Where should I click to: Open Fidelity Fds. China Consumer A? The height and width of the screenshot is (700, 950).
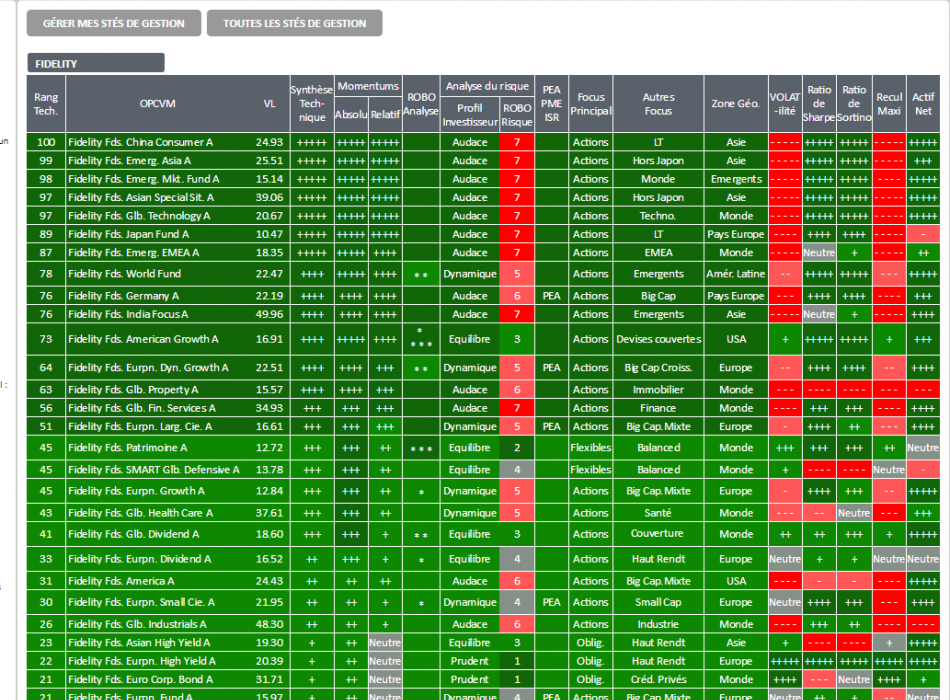(141, 142)
